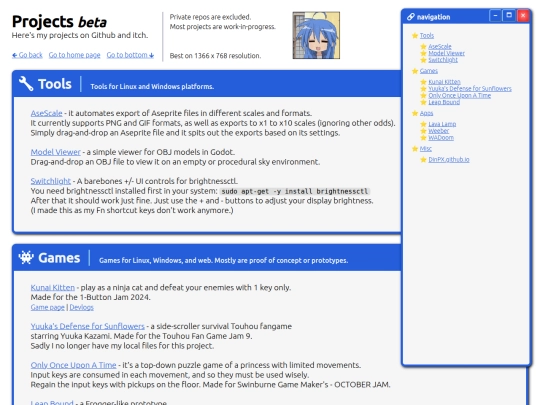Click the wrench icon beside Tools heading
The width and height of the screenshot is (540, 405).
tap(26, 84)
